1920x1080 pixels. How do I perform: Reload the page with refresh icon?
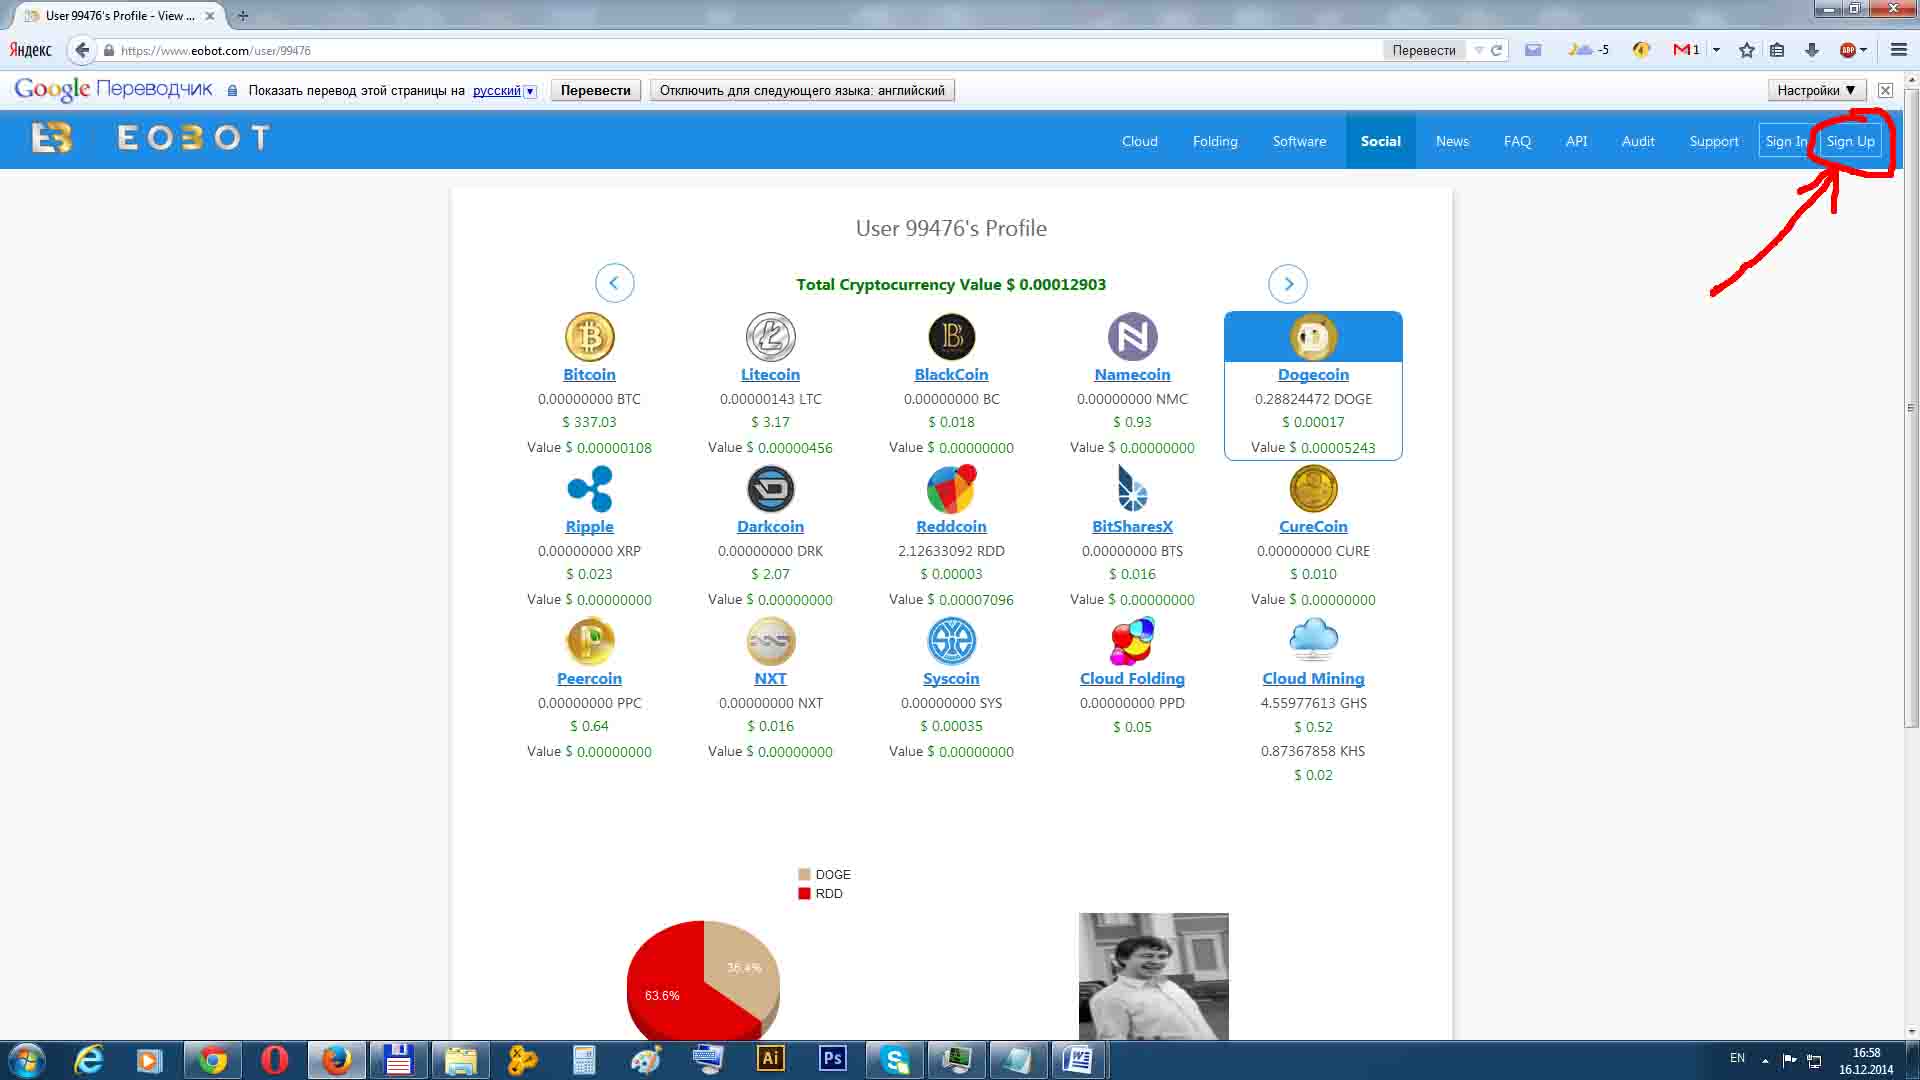point(1497,50)
